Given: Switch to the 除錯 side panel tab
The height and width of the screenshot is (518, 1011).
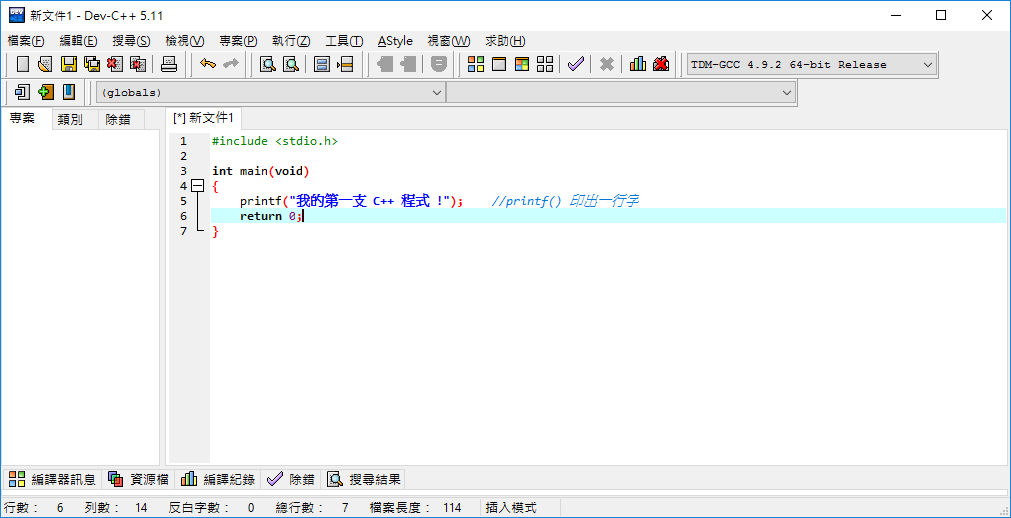Looking at the screenshot, I should (119, 119).
